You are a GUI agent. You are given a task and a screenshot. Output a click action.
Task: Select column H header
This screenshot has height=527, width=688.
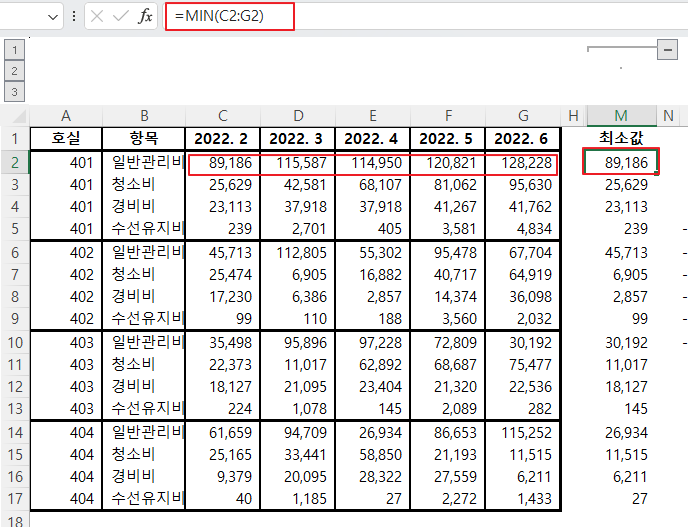coord(573,116)
